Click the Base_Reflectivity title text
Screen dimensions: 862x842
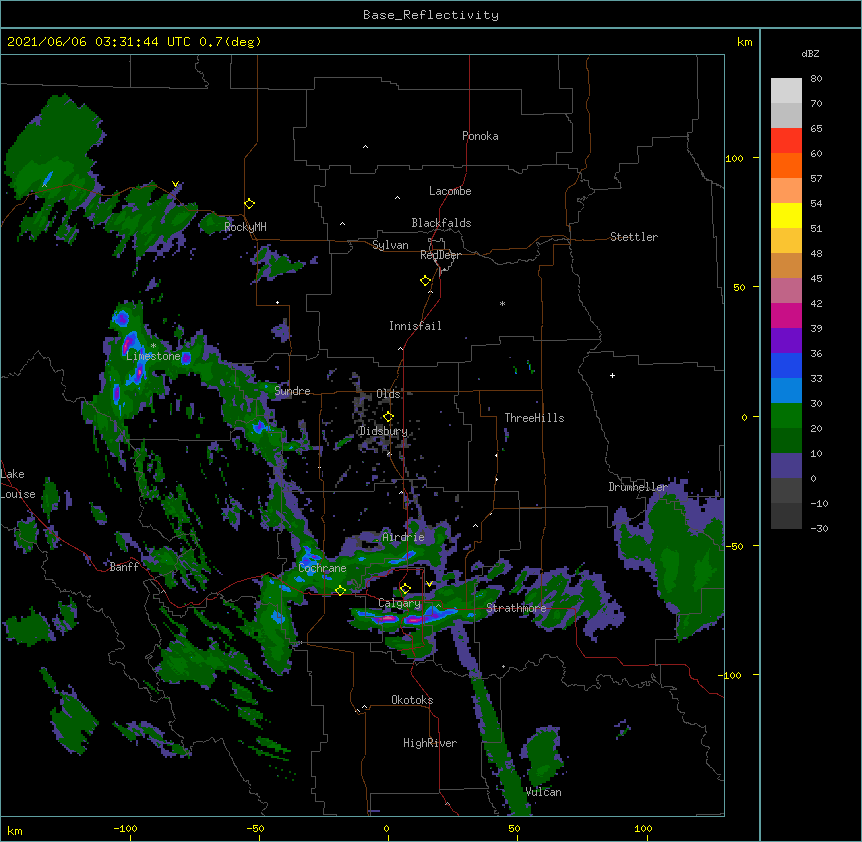click(431, 15)
